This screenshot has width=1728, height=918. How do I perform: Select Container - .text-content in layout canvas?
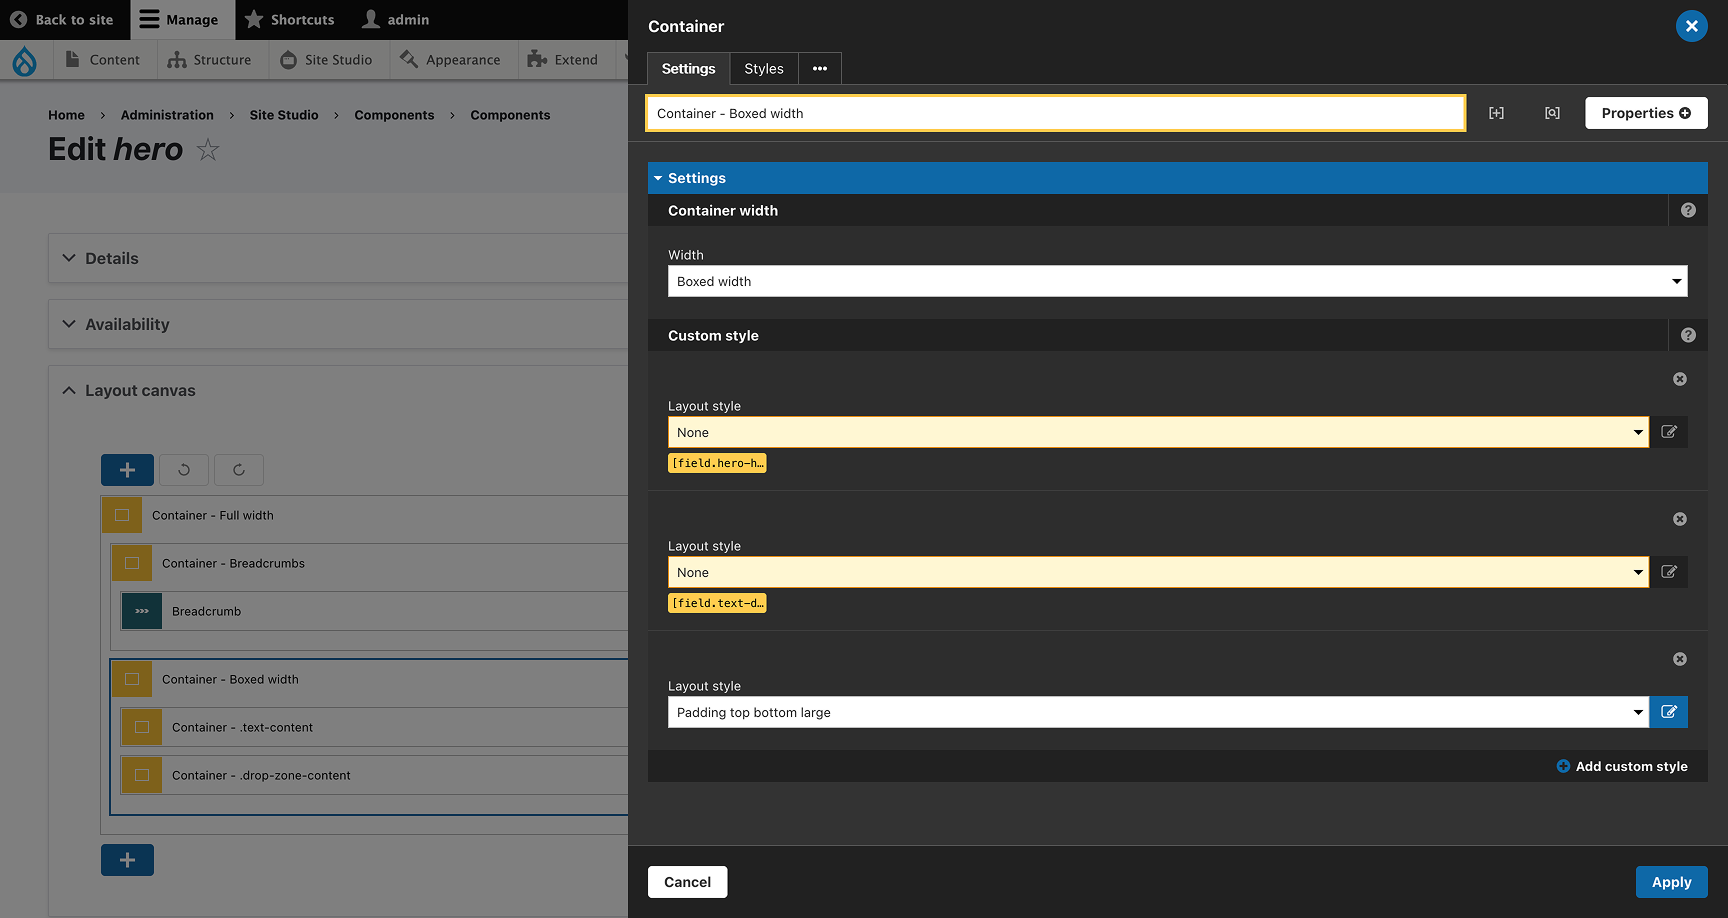coord(242,727)
